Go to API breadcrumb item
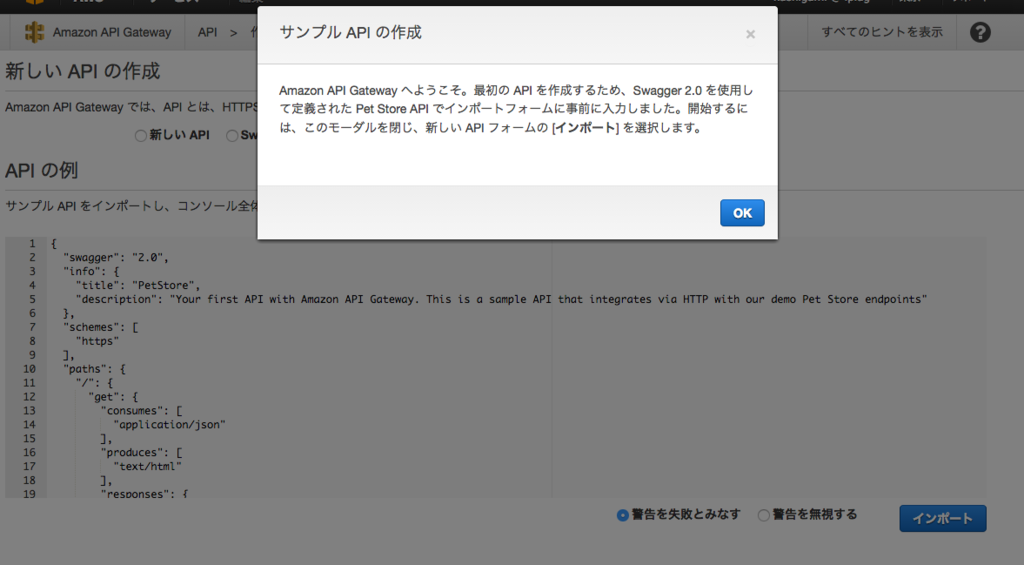Screen dimensions: 1024x565 click(207, 32)
